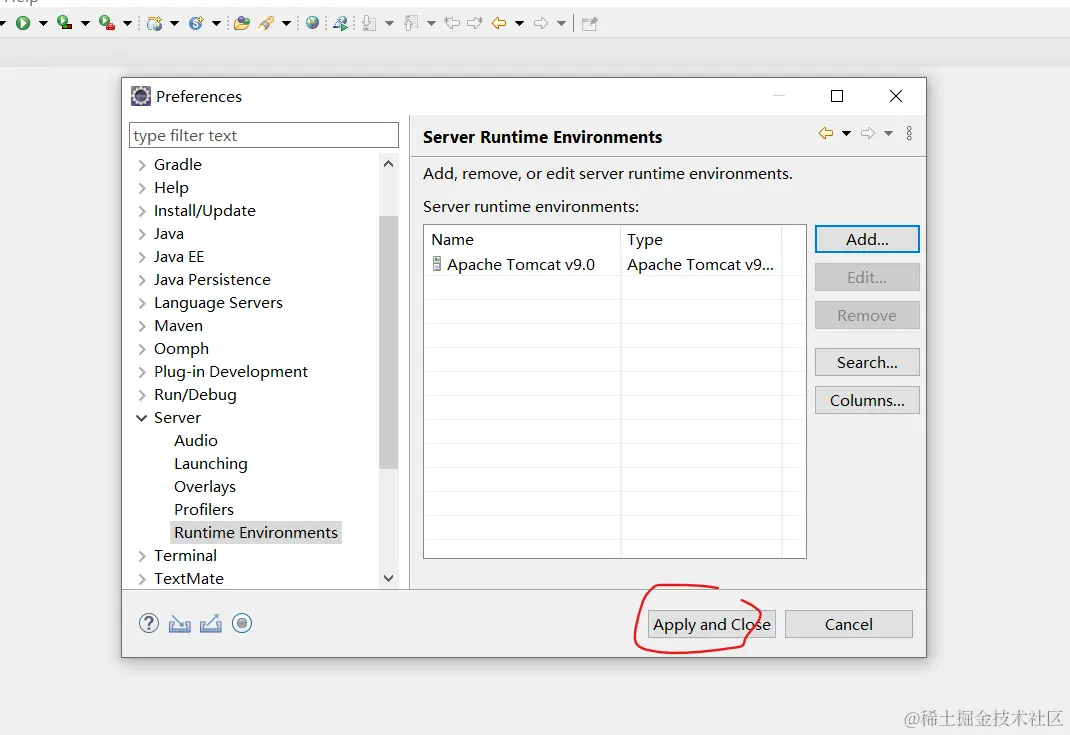The width and height of the screenshot is (1070, 735).
Task: Open the Search tool dropdown arrow
Action: [x=287, y=23]
